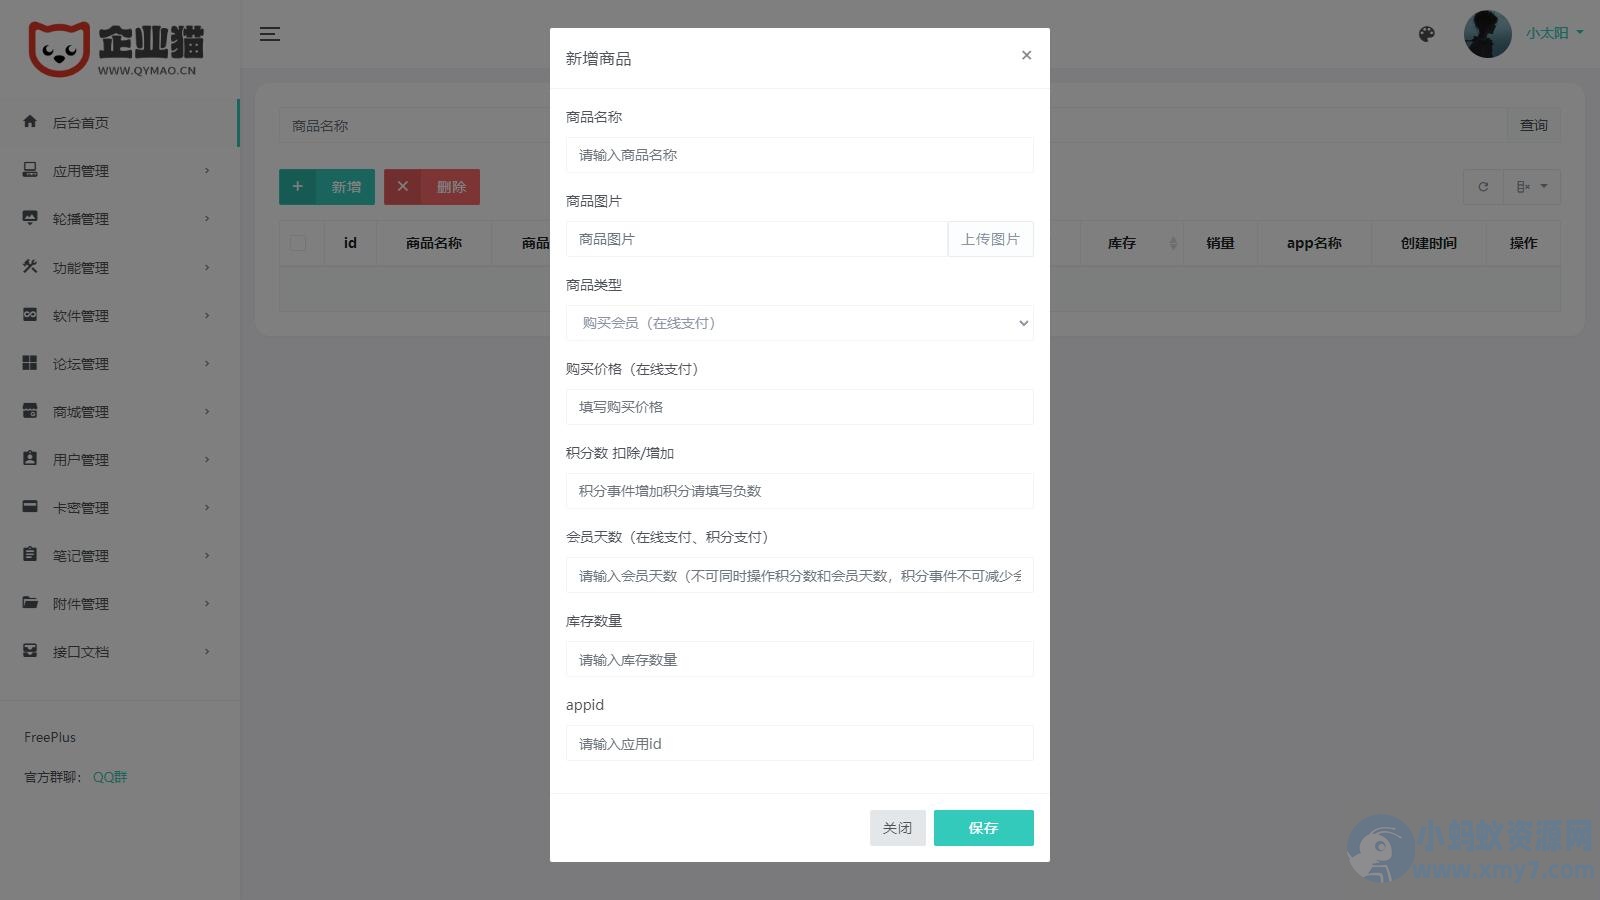Open the column visibility dropdown above table
This screenshot has width=1600, height=900.
pos(1532,186)
